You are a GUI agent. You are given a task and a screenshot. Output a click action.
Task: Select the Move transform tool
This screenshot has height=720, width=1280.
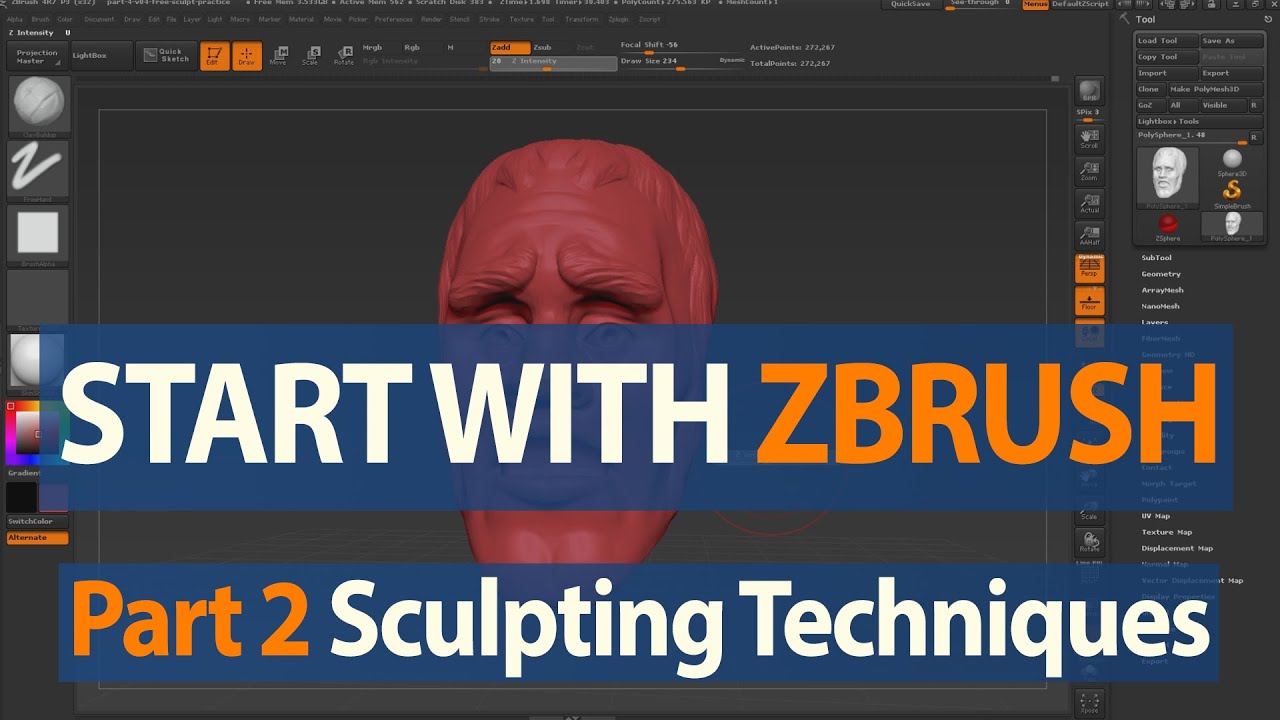pos(278,56)
